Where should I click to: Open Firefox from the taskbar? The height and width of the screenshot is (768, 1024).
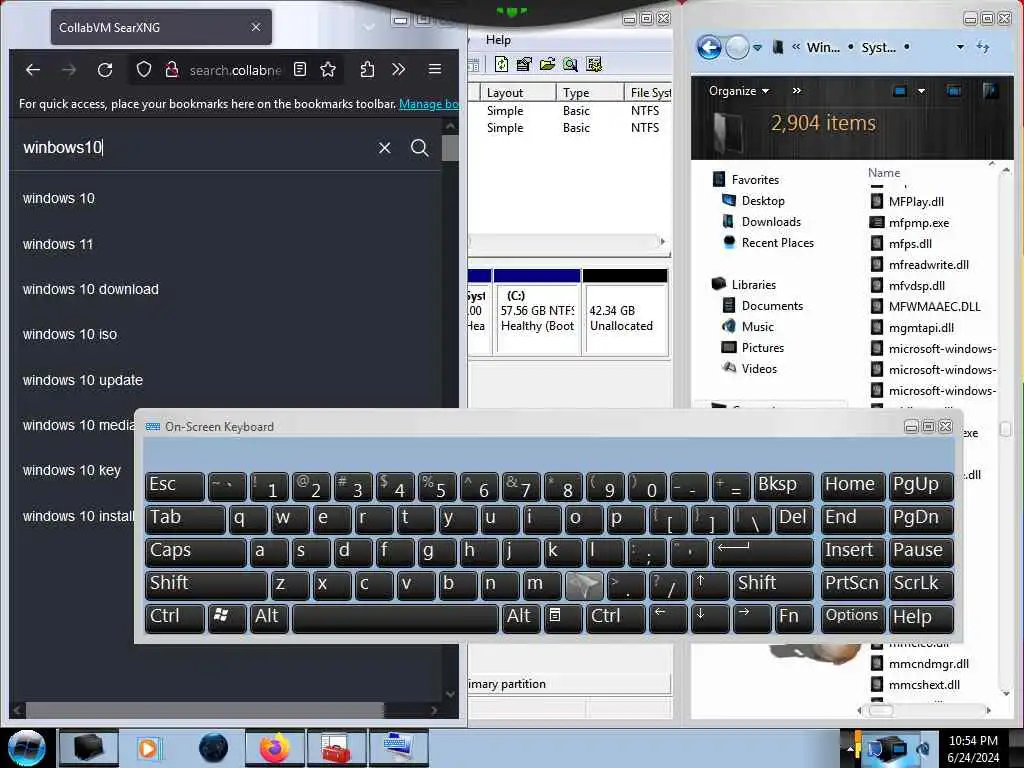(275, 748)
